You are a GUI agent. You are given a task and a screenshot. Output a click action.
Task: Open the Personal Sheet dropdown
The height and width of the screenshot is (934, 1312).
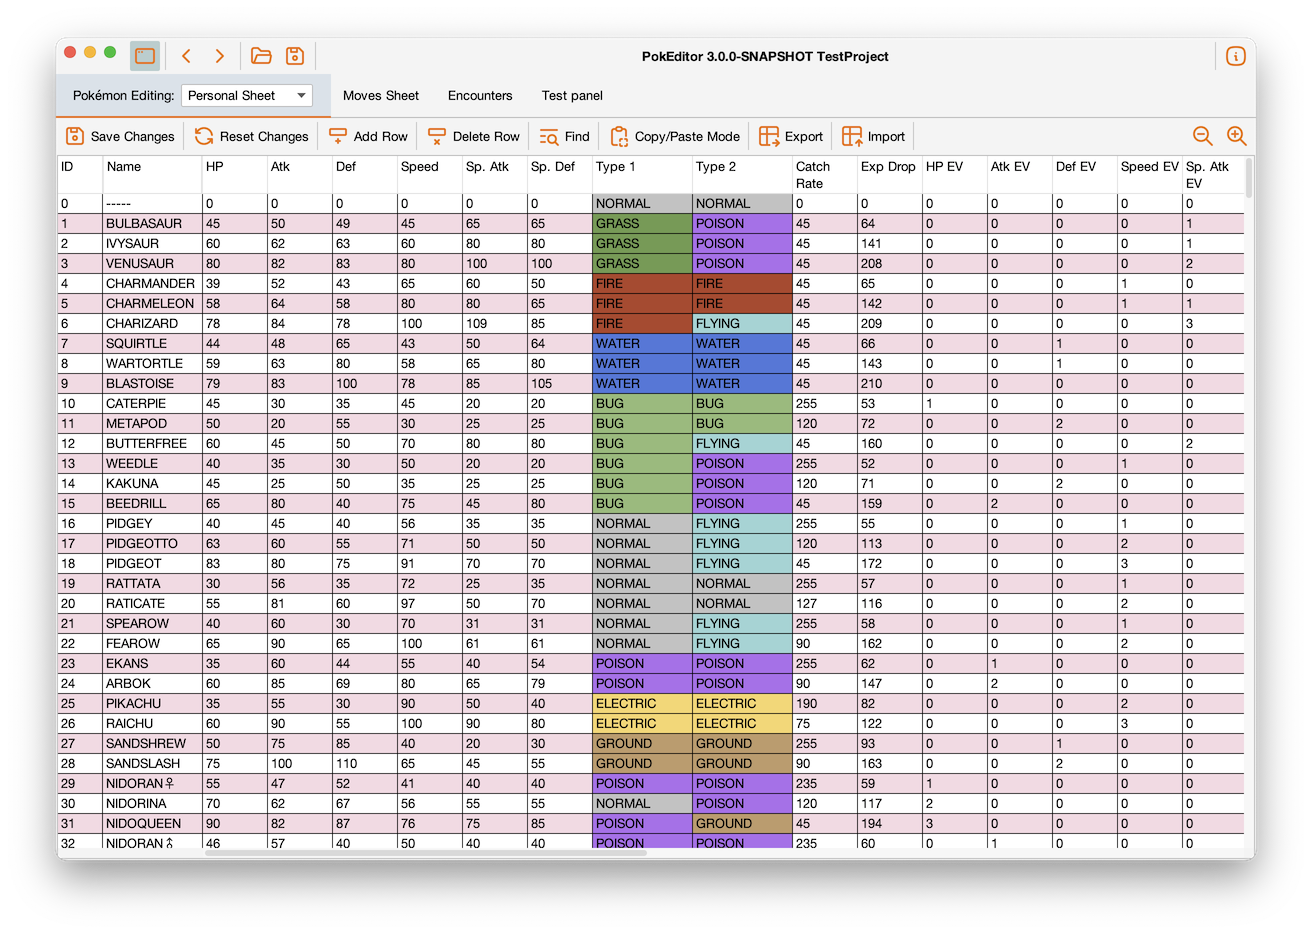(247, 95)
